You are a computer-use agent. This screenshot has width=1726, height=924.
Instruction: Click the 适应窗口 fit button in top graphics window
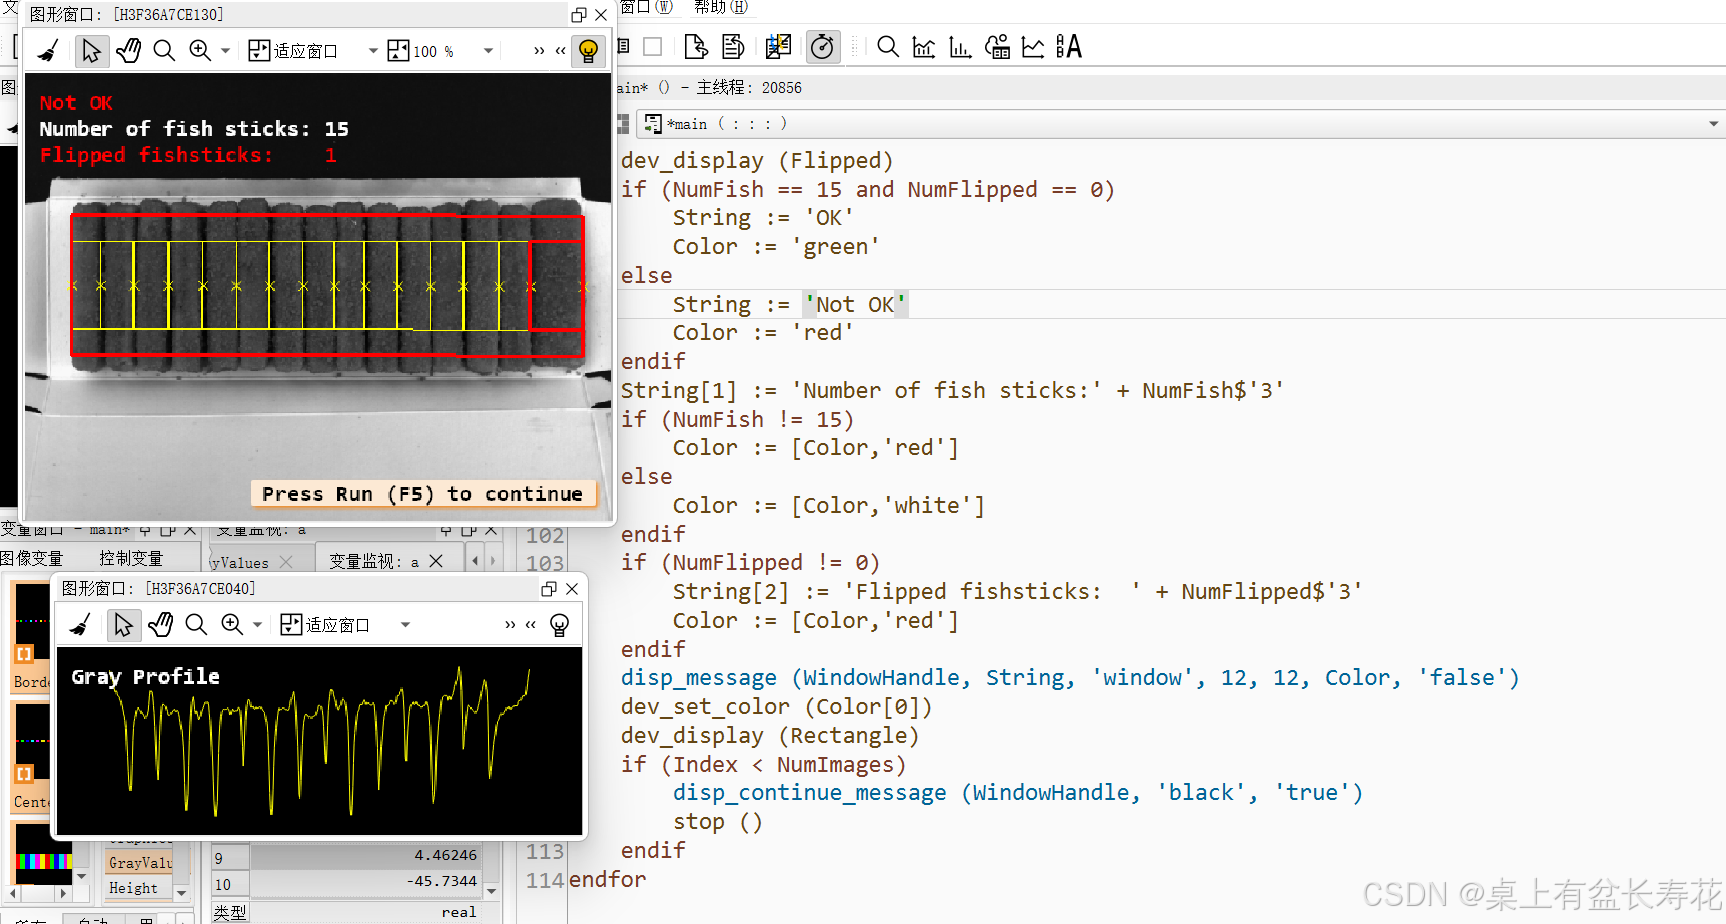point(293,51)
